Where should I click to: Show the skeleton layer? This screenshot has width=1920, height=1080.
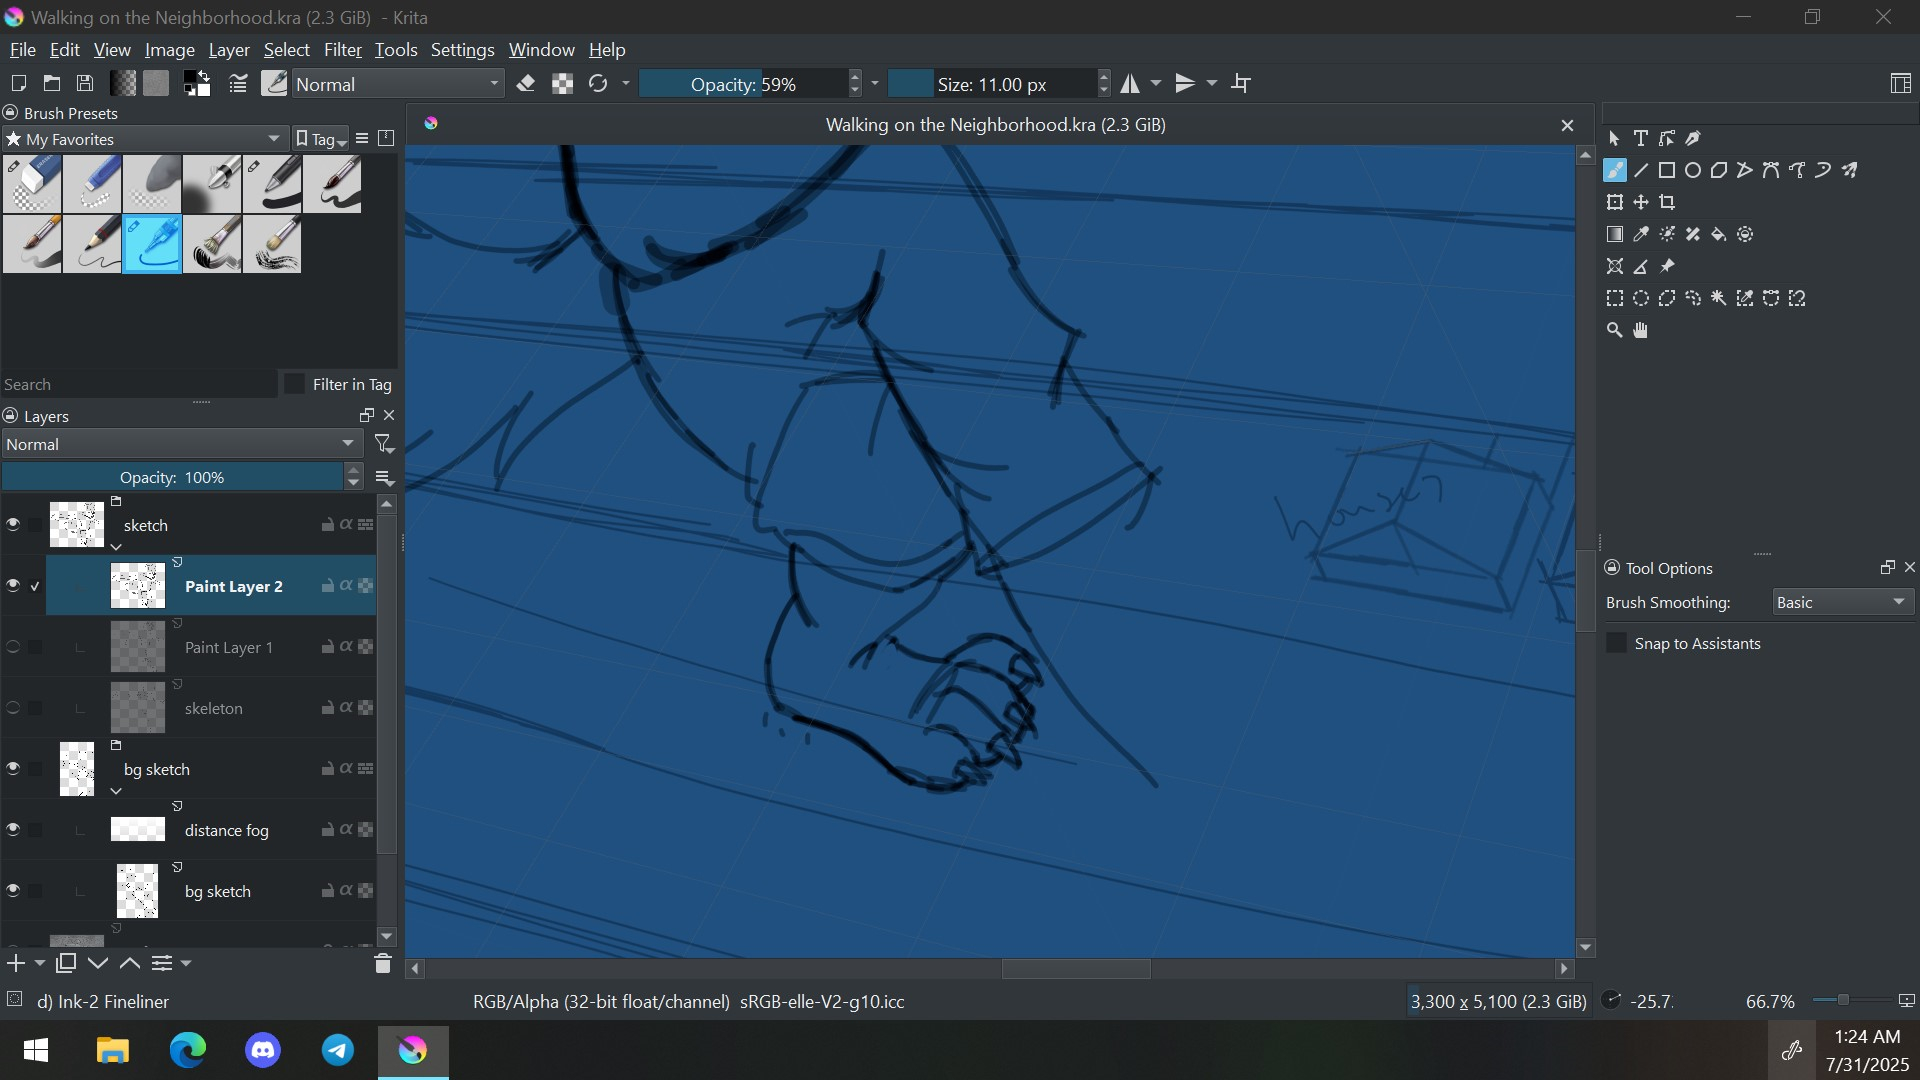[13, 708]
